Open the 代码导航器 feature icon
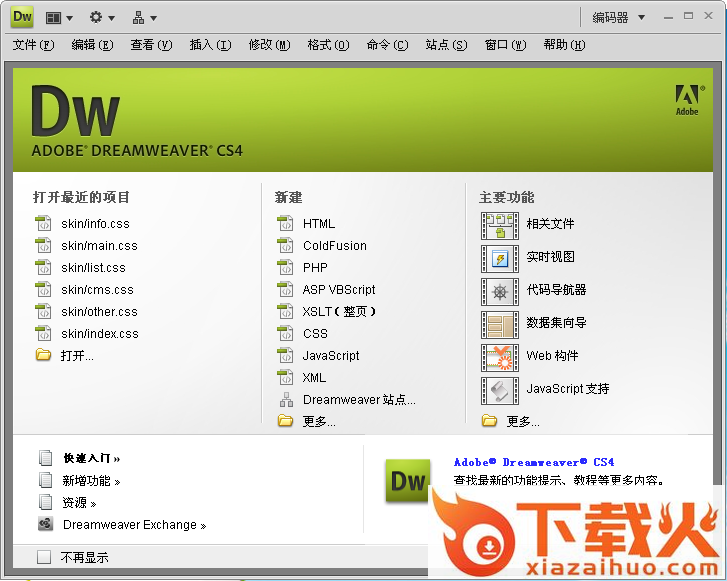 click(x=500, y=291)
